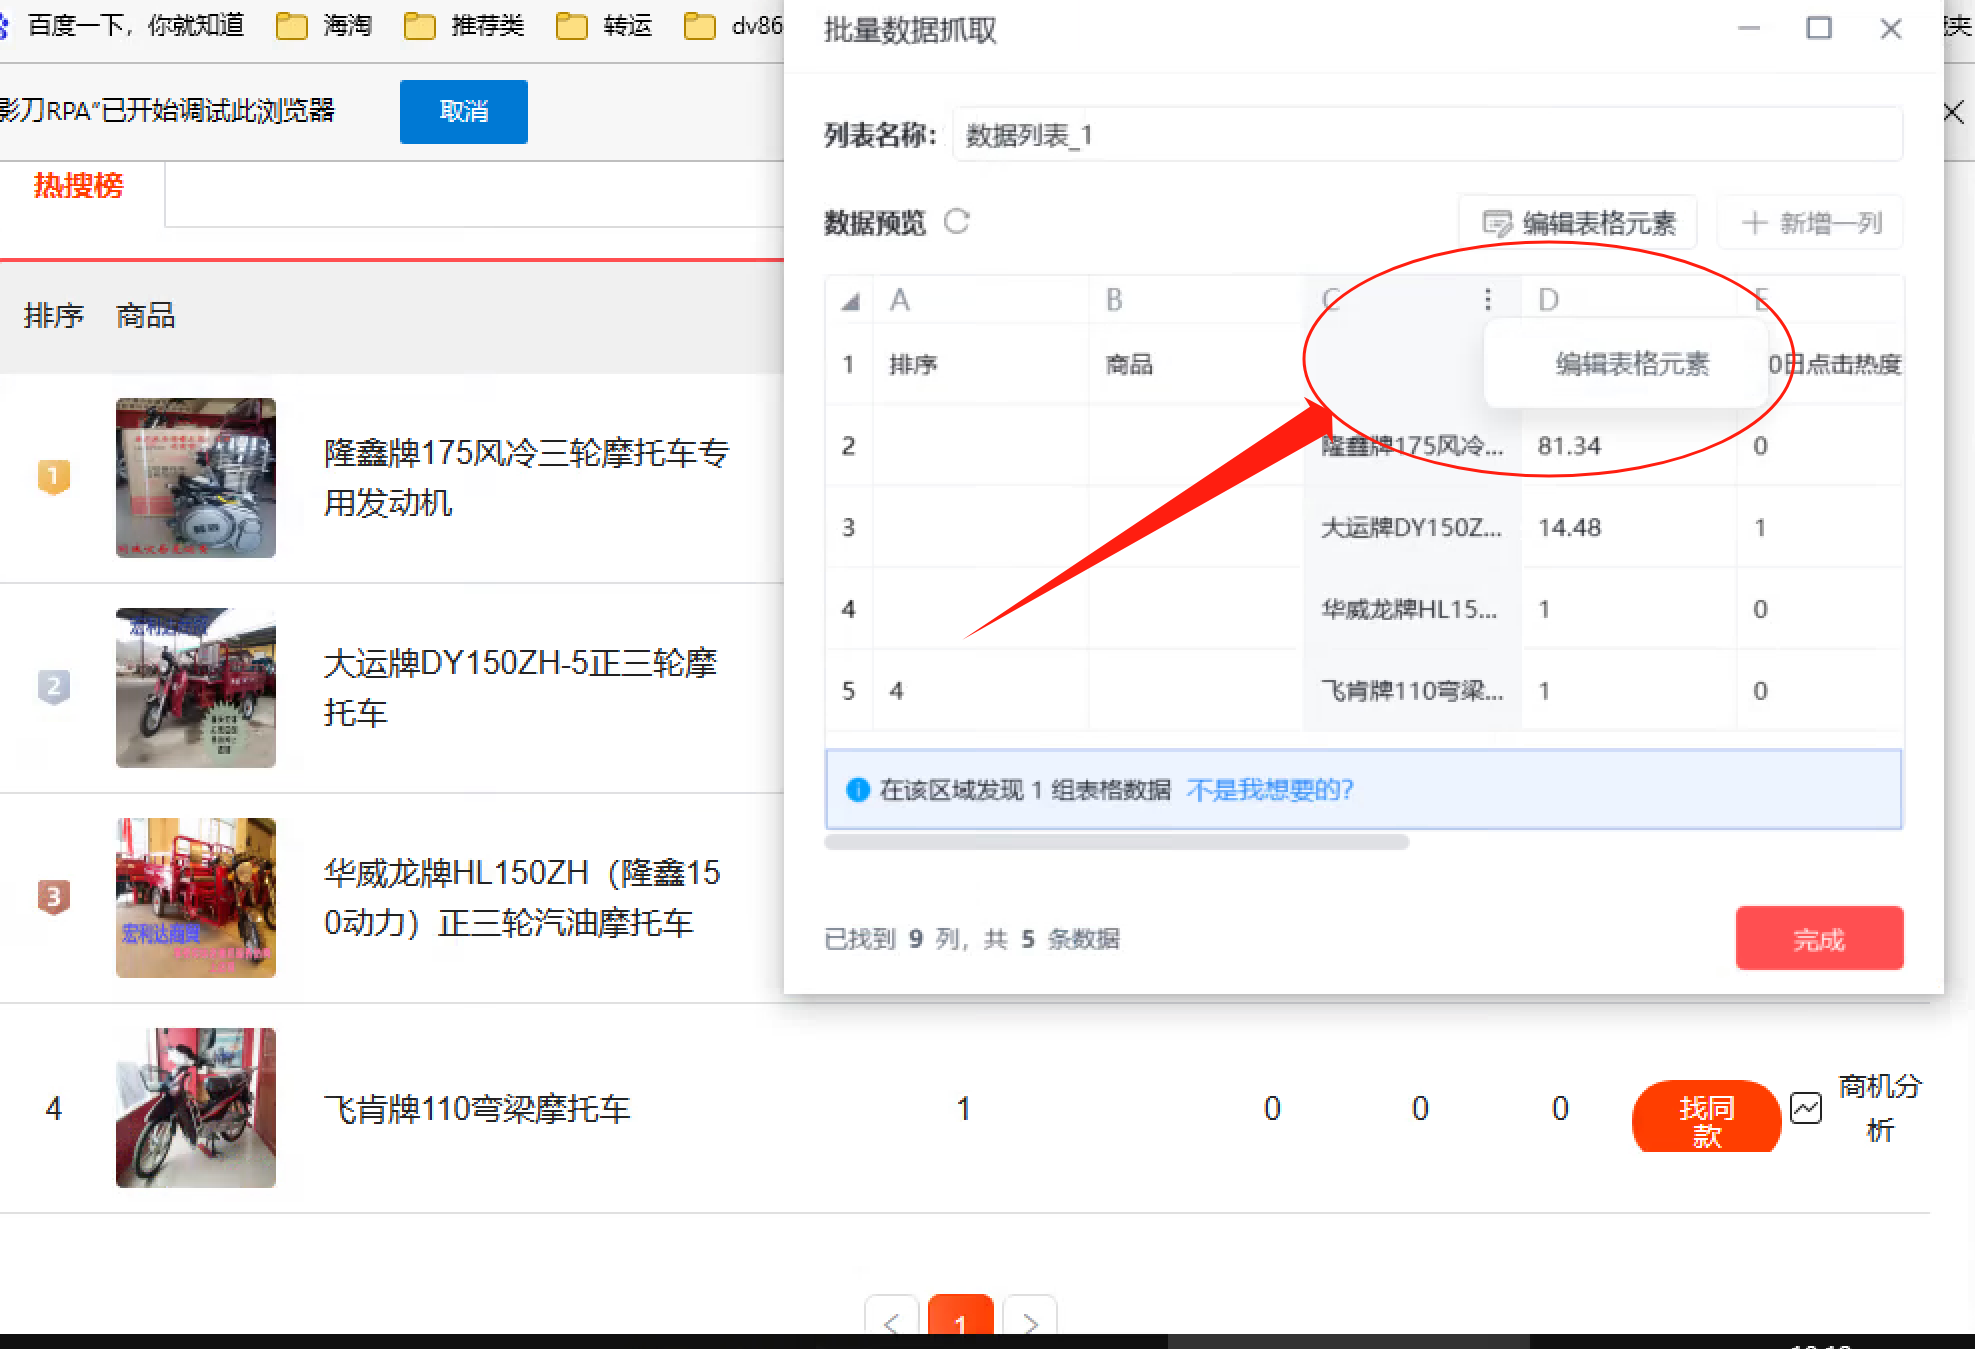Screen dimensions: 1975x1349
Task: Click the select-all corner triangle in table
Action: [x=850, y=300]
